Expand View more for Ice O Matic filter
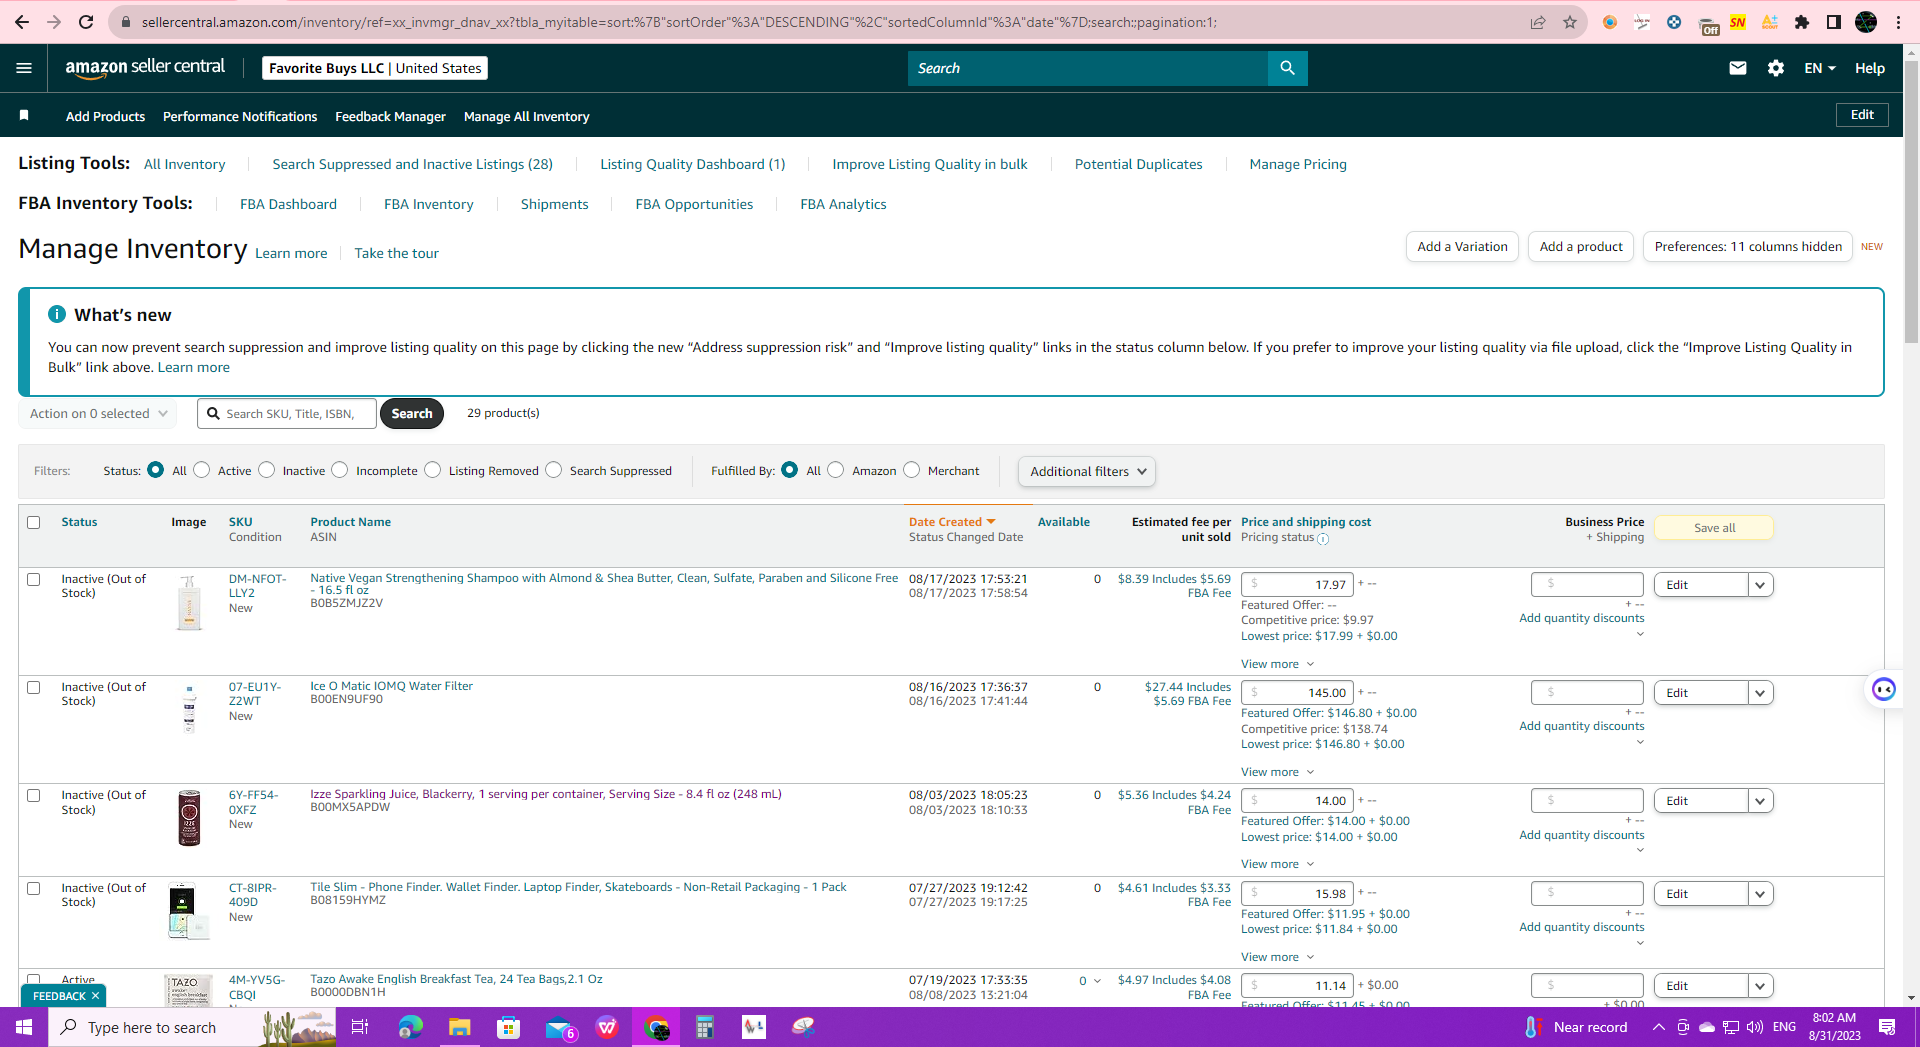Image resolution: width=1920 pixels, height=1047 pixels. (1278, 772)
